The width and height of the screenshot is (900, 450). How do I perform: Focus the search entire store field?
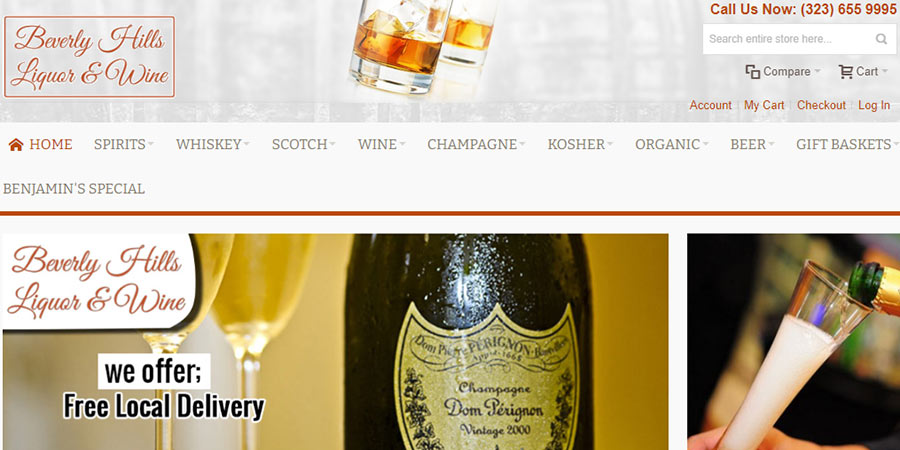788,39
